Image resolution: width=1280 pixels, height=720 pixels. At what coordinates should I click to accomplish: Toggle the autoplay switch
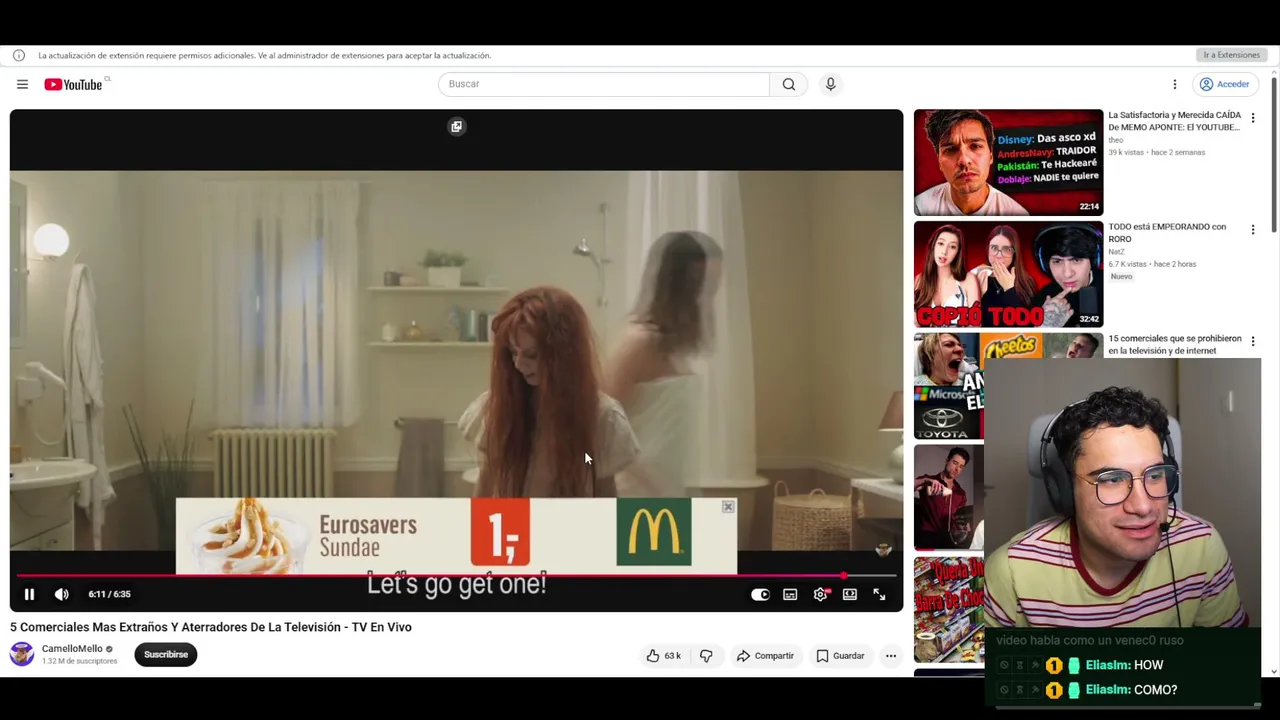point(760,594)
